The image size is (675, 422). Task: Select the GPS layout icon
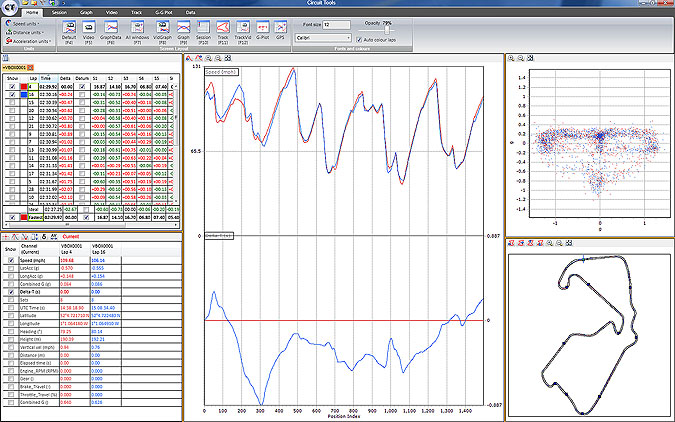(280, 28)
